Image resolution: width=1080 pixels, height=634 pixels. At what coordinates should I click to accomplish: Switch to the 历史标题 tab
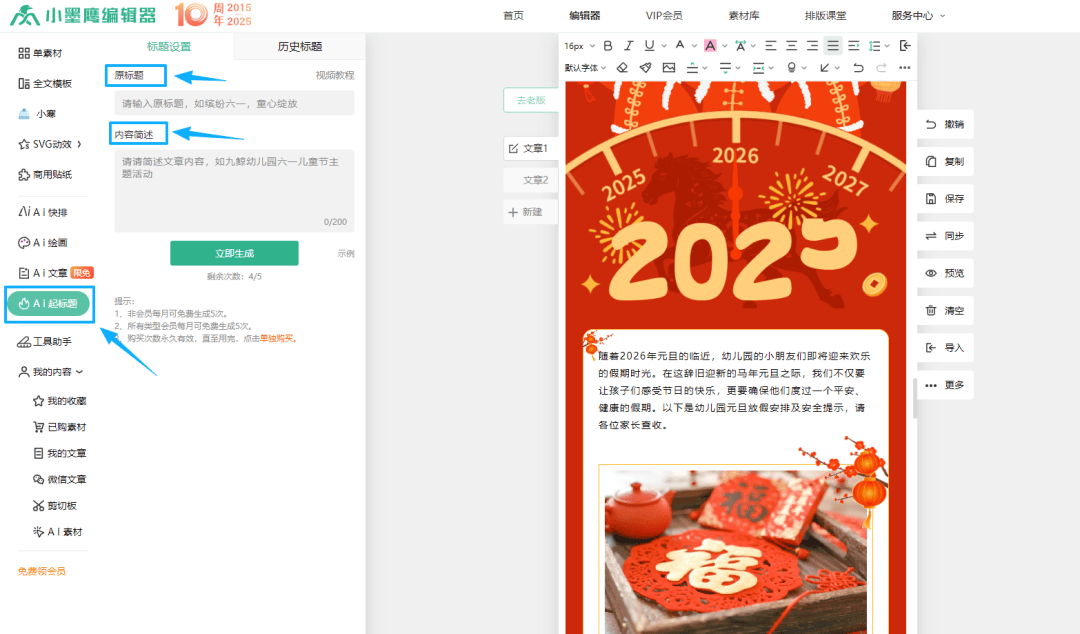click(x=300, y=46)
